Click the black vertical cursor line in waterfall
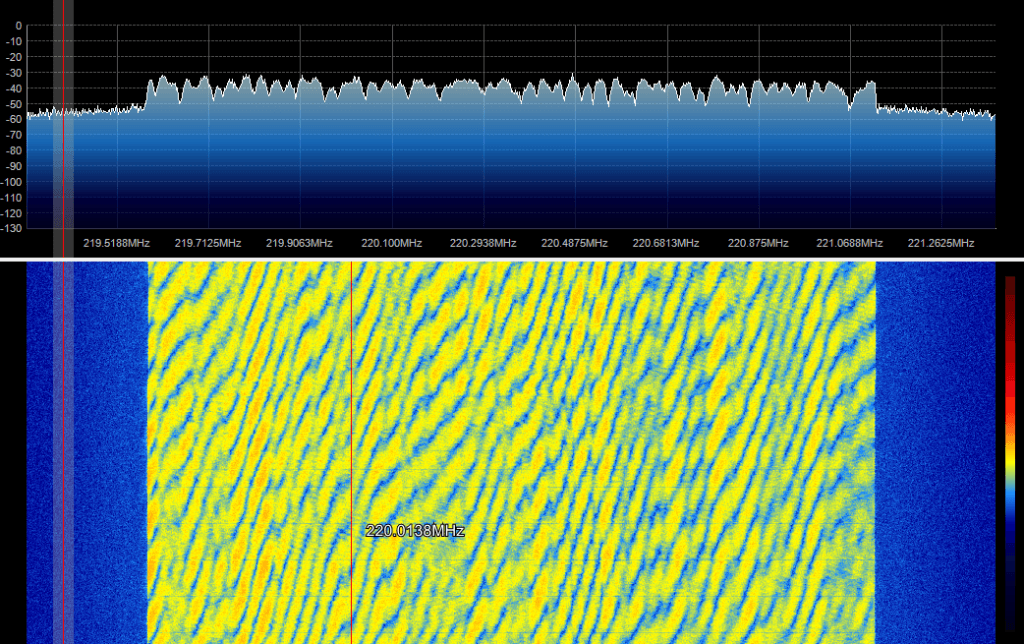The height and width of the screenshot is (644, 1024). pos(352,400)
